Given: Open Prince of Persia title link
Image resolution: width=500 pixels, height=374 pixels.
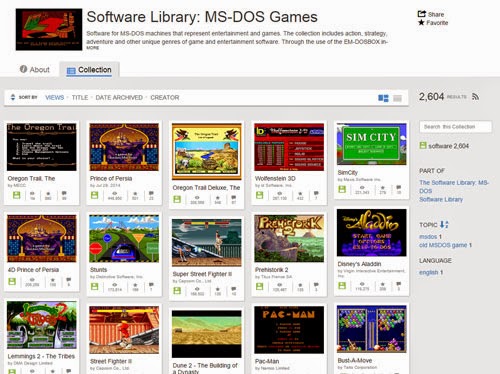Looking at the screenshot, I should [x=111, y=178].
